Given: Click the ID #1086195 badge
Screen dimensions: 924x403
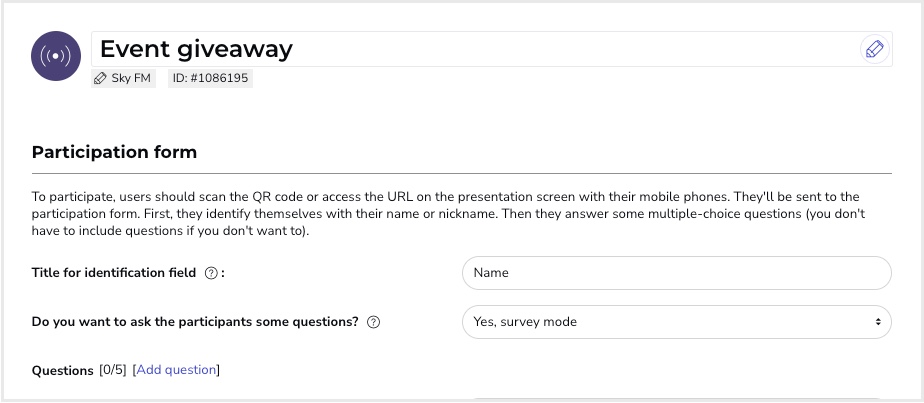Looking at the screenshot, I should (x=210, y=78).
